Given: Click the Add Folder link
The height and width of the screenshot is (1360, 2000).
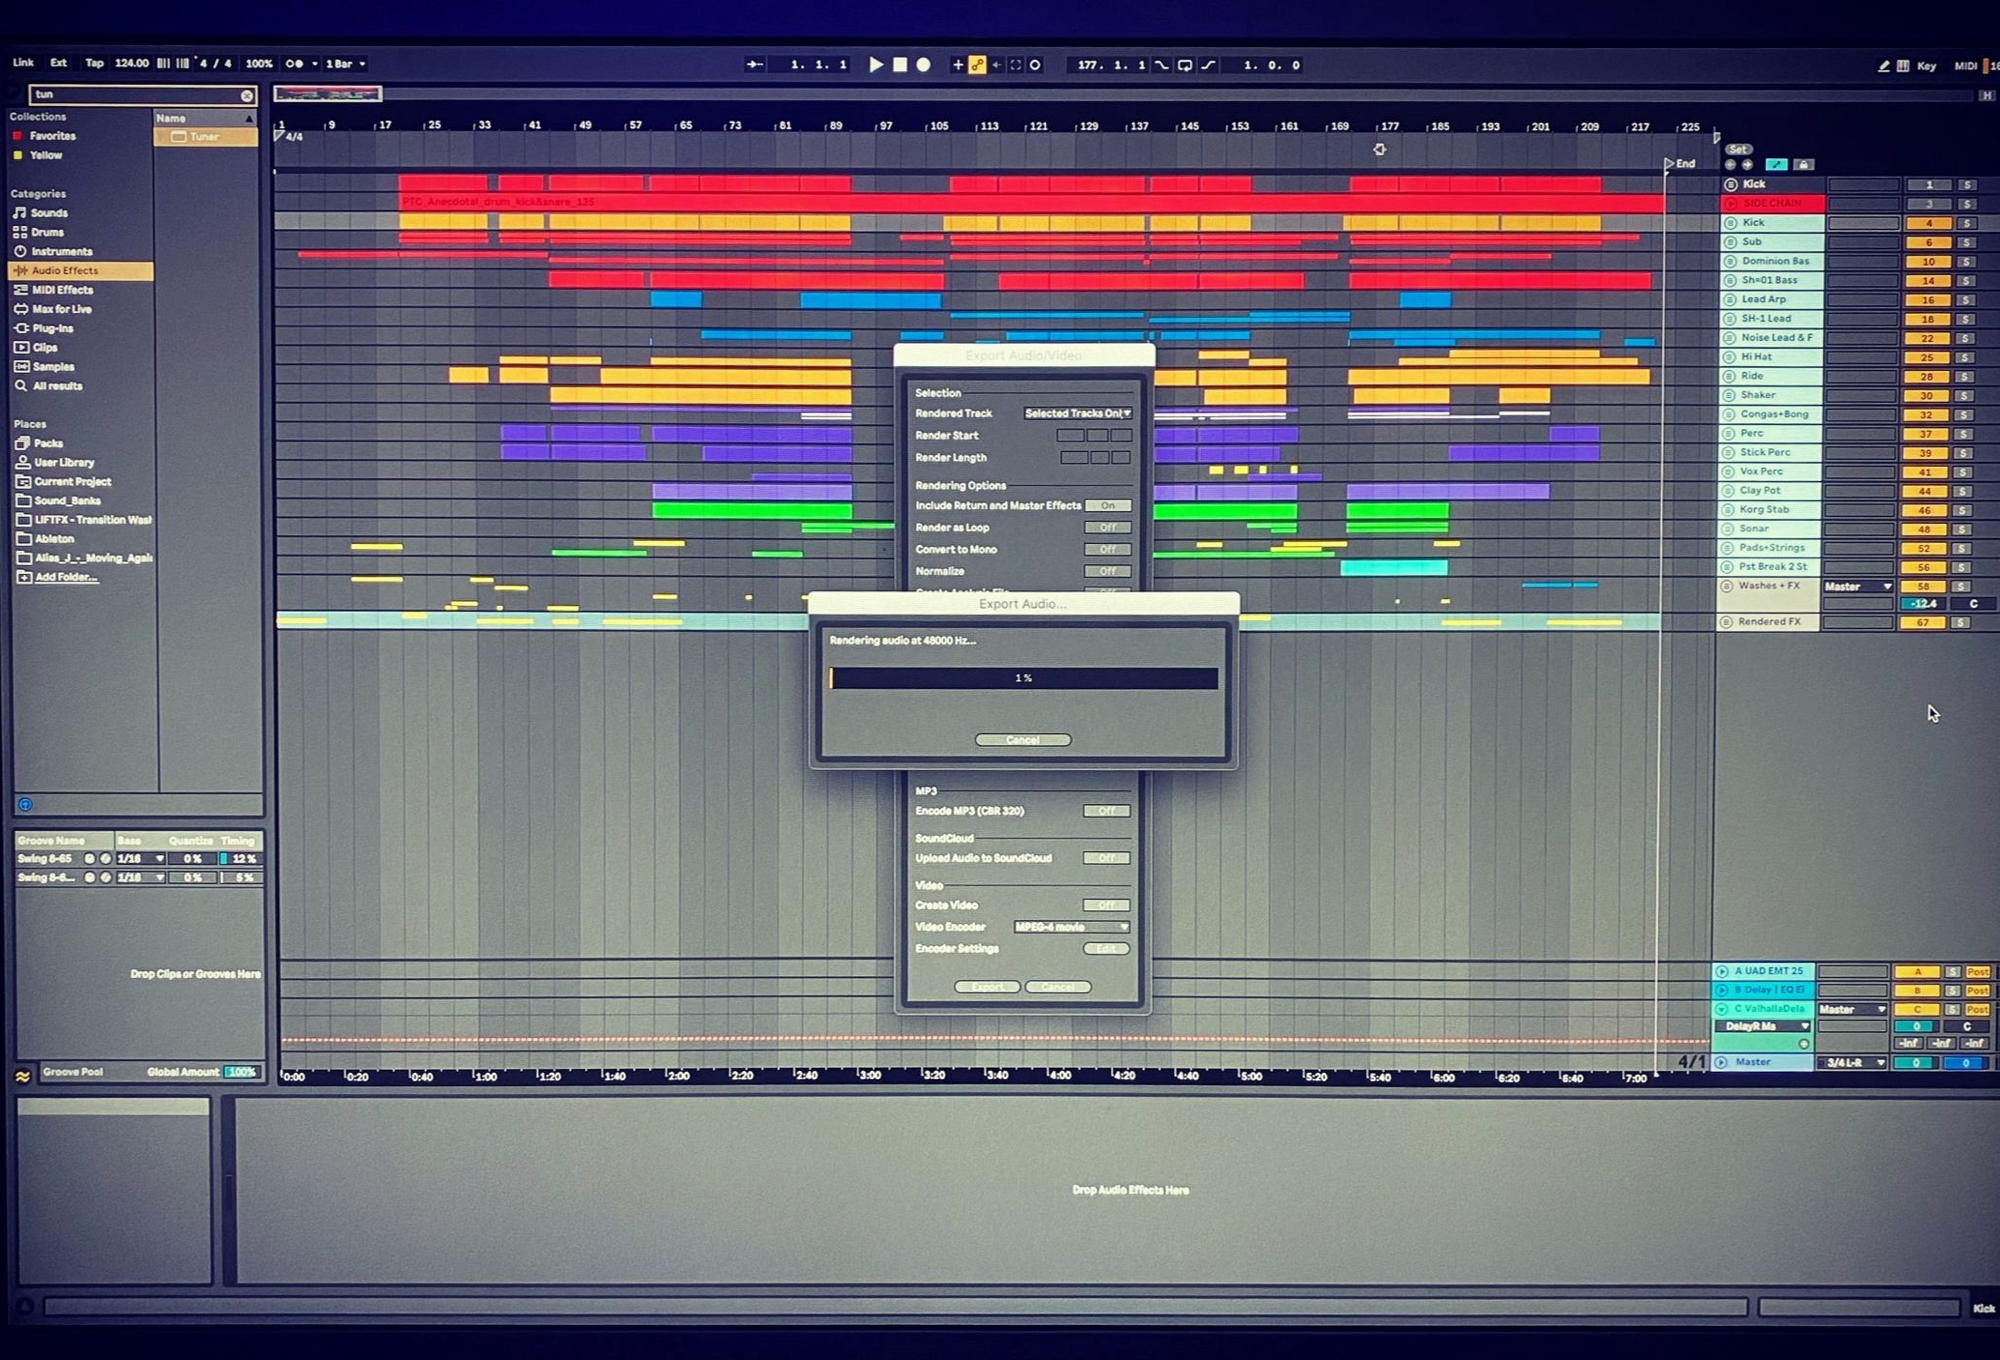Looking at the screenshot, I should pos(65,577).
